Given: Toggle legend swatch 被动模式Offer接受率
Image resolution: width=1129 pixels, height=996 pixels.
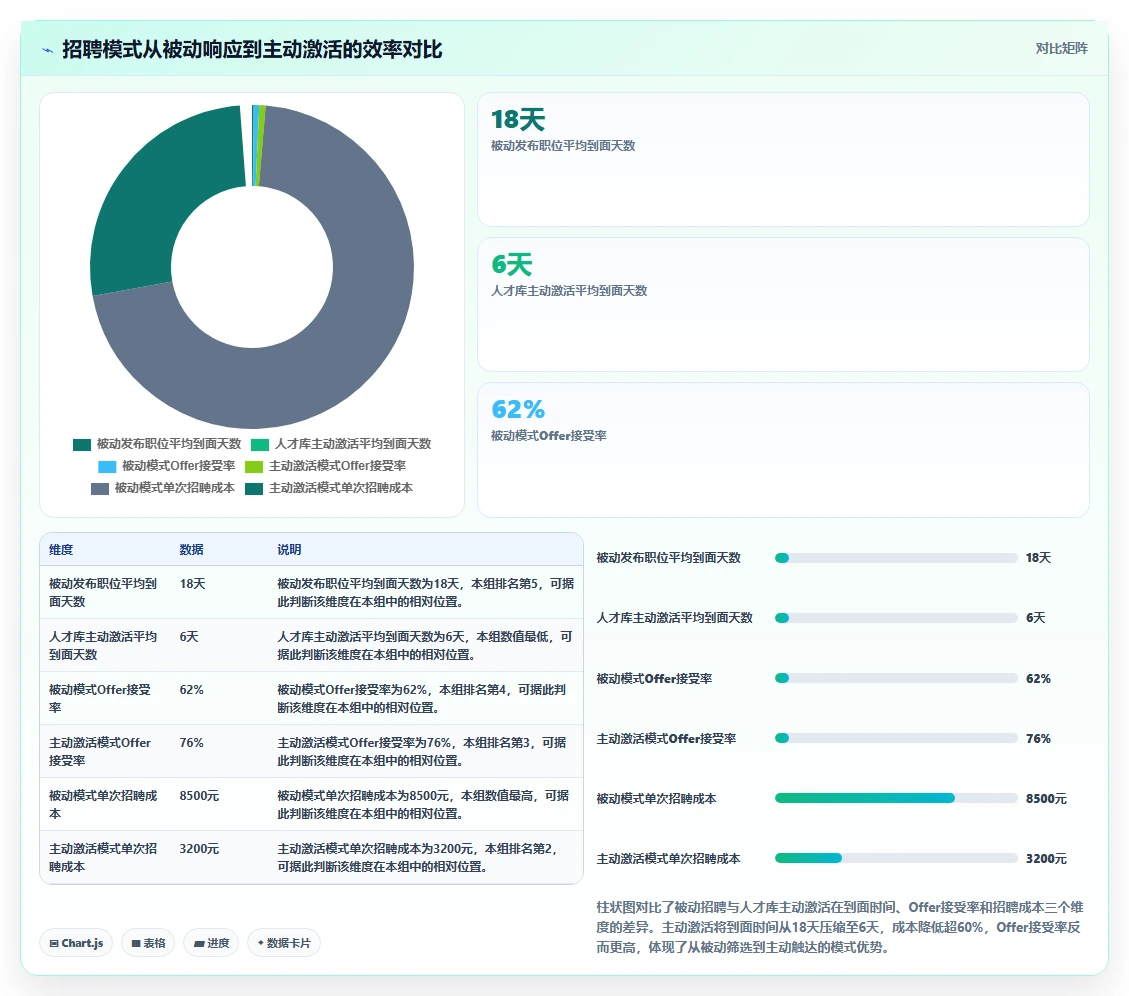Looking at the screenshot, I should pyautogui.click(x=107, y=467).
